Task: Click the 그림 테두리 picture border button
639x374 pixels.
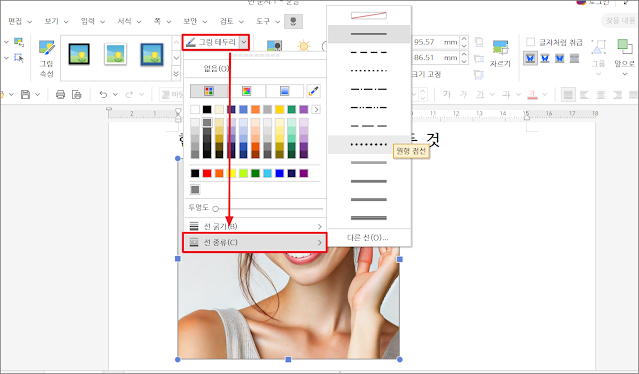Action: [211, 42]
